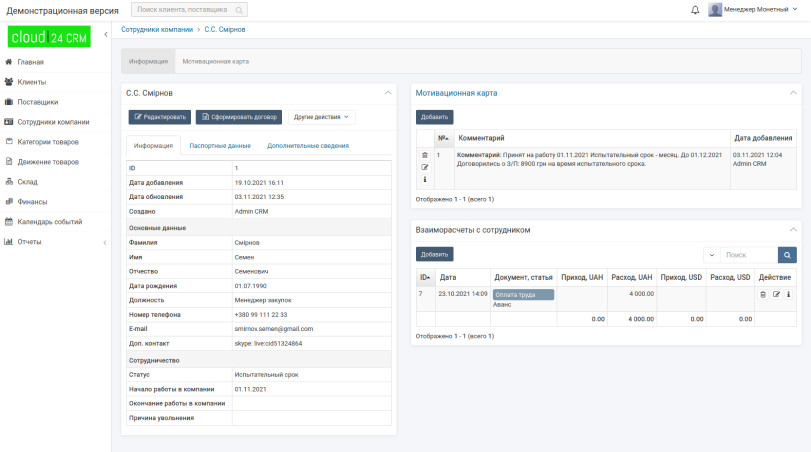Screen dimensions: 811x452
Task: Click the notification bell icon
Action: [x=695, y=10]
